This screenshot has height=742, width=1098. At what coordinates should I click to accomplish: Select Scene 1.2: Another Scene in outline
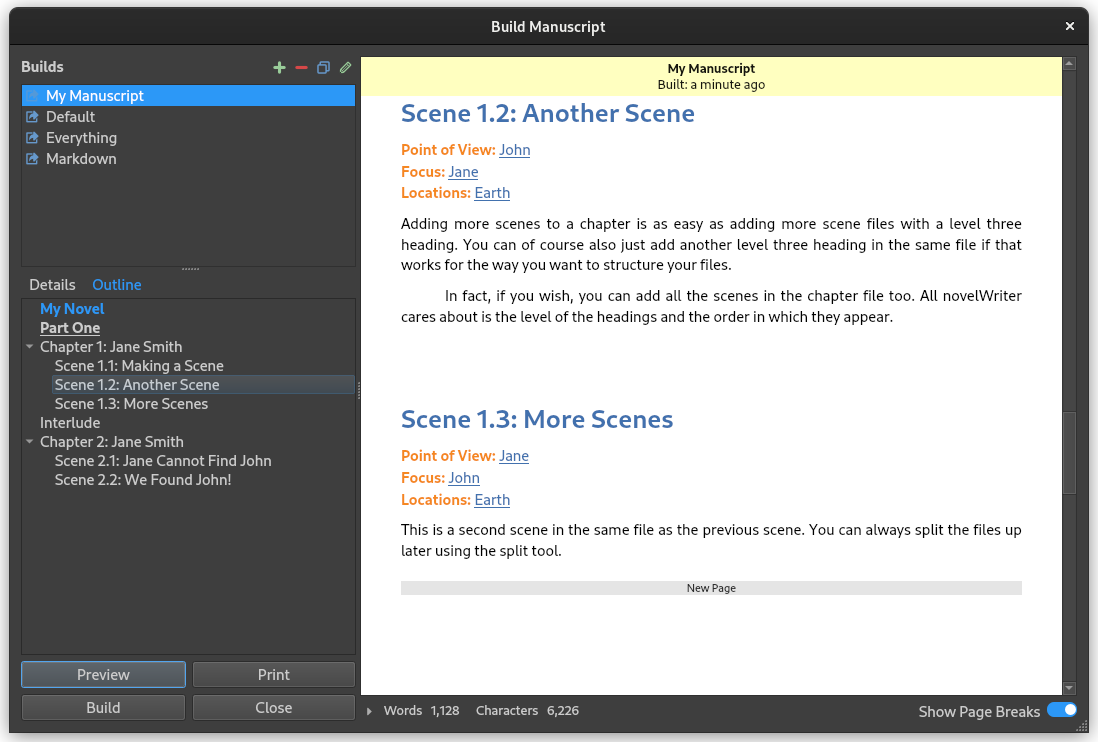(203, 385)
